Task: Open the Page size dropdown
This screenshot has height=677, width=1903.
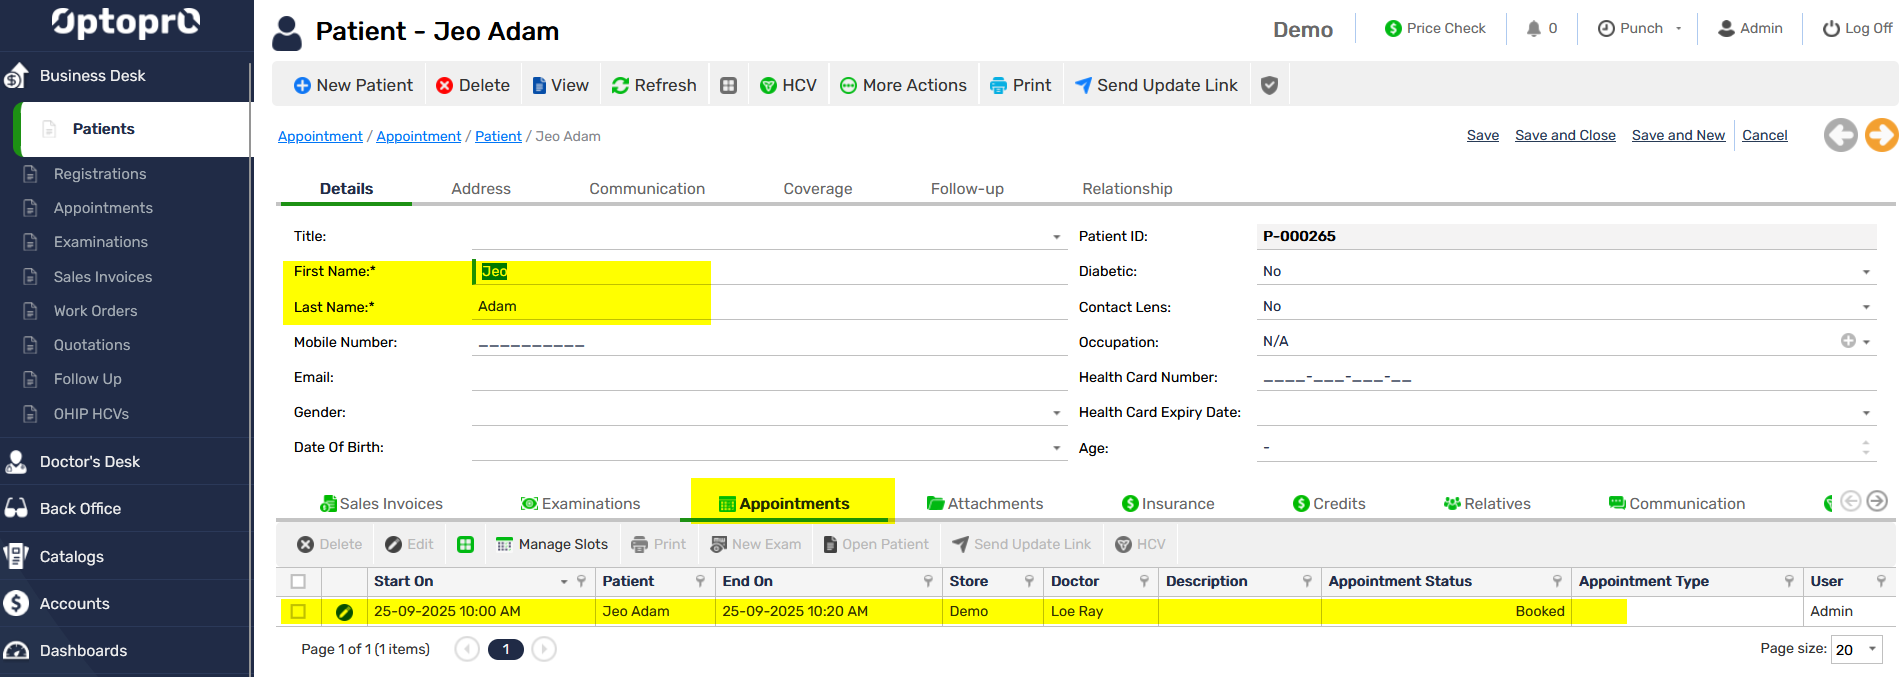Action: point(1871,649)
